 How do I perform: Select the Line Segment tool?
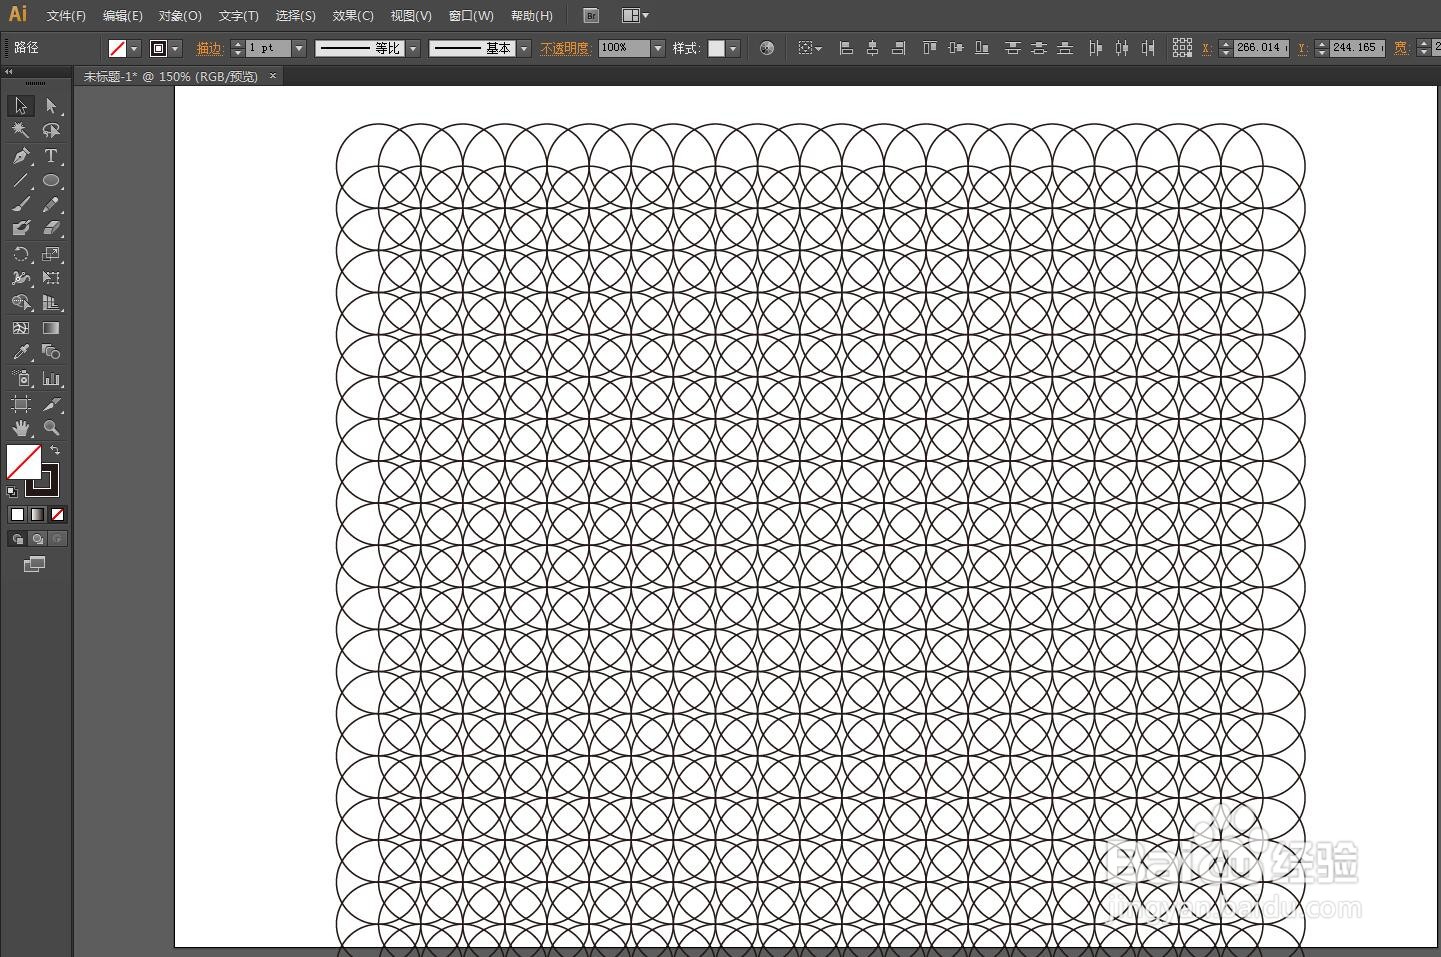pos(21,181)
